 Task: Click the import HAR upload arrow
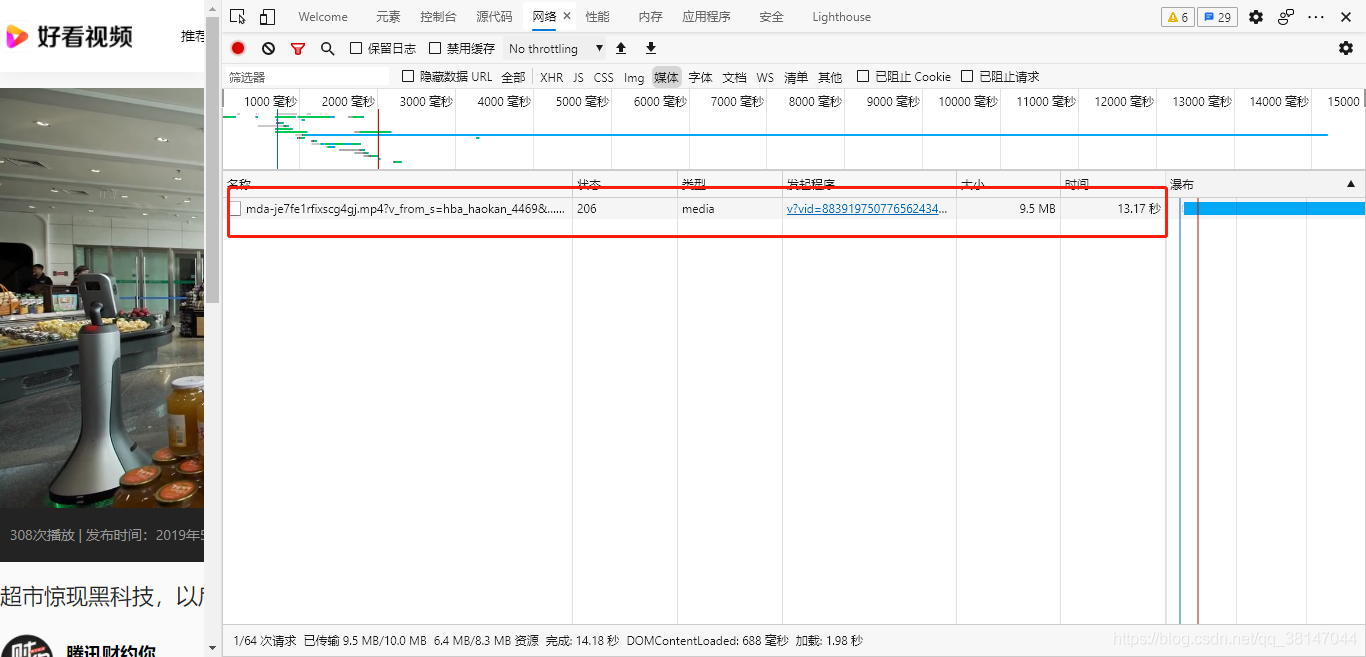[621, 48]
